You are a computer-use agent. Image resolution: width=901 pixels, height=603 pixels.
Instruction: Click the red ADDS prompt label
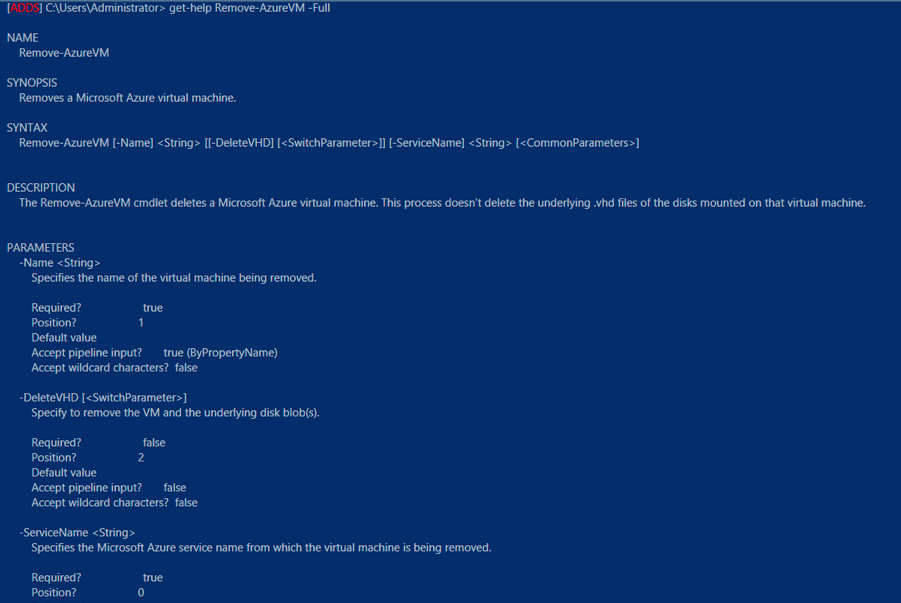(24, 8)
